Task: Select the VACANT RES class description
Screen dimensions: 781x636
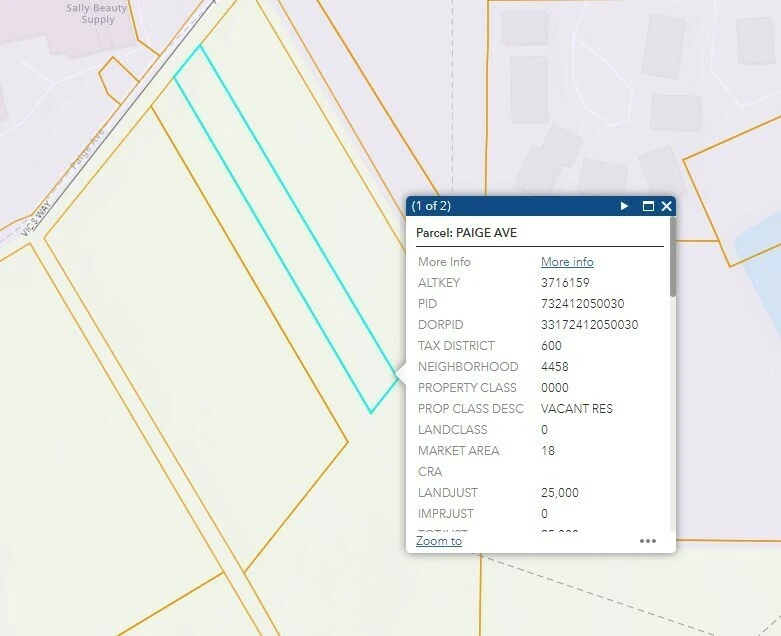Action: click(x=577, y=408)
